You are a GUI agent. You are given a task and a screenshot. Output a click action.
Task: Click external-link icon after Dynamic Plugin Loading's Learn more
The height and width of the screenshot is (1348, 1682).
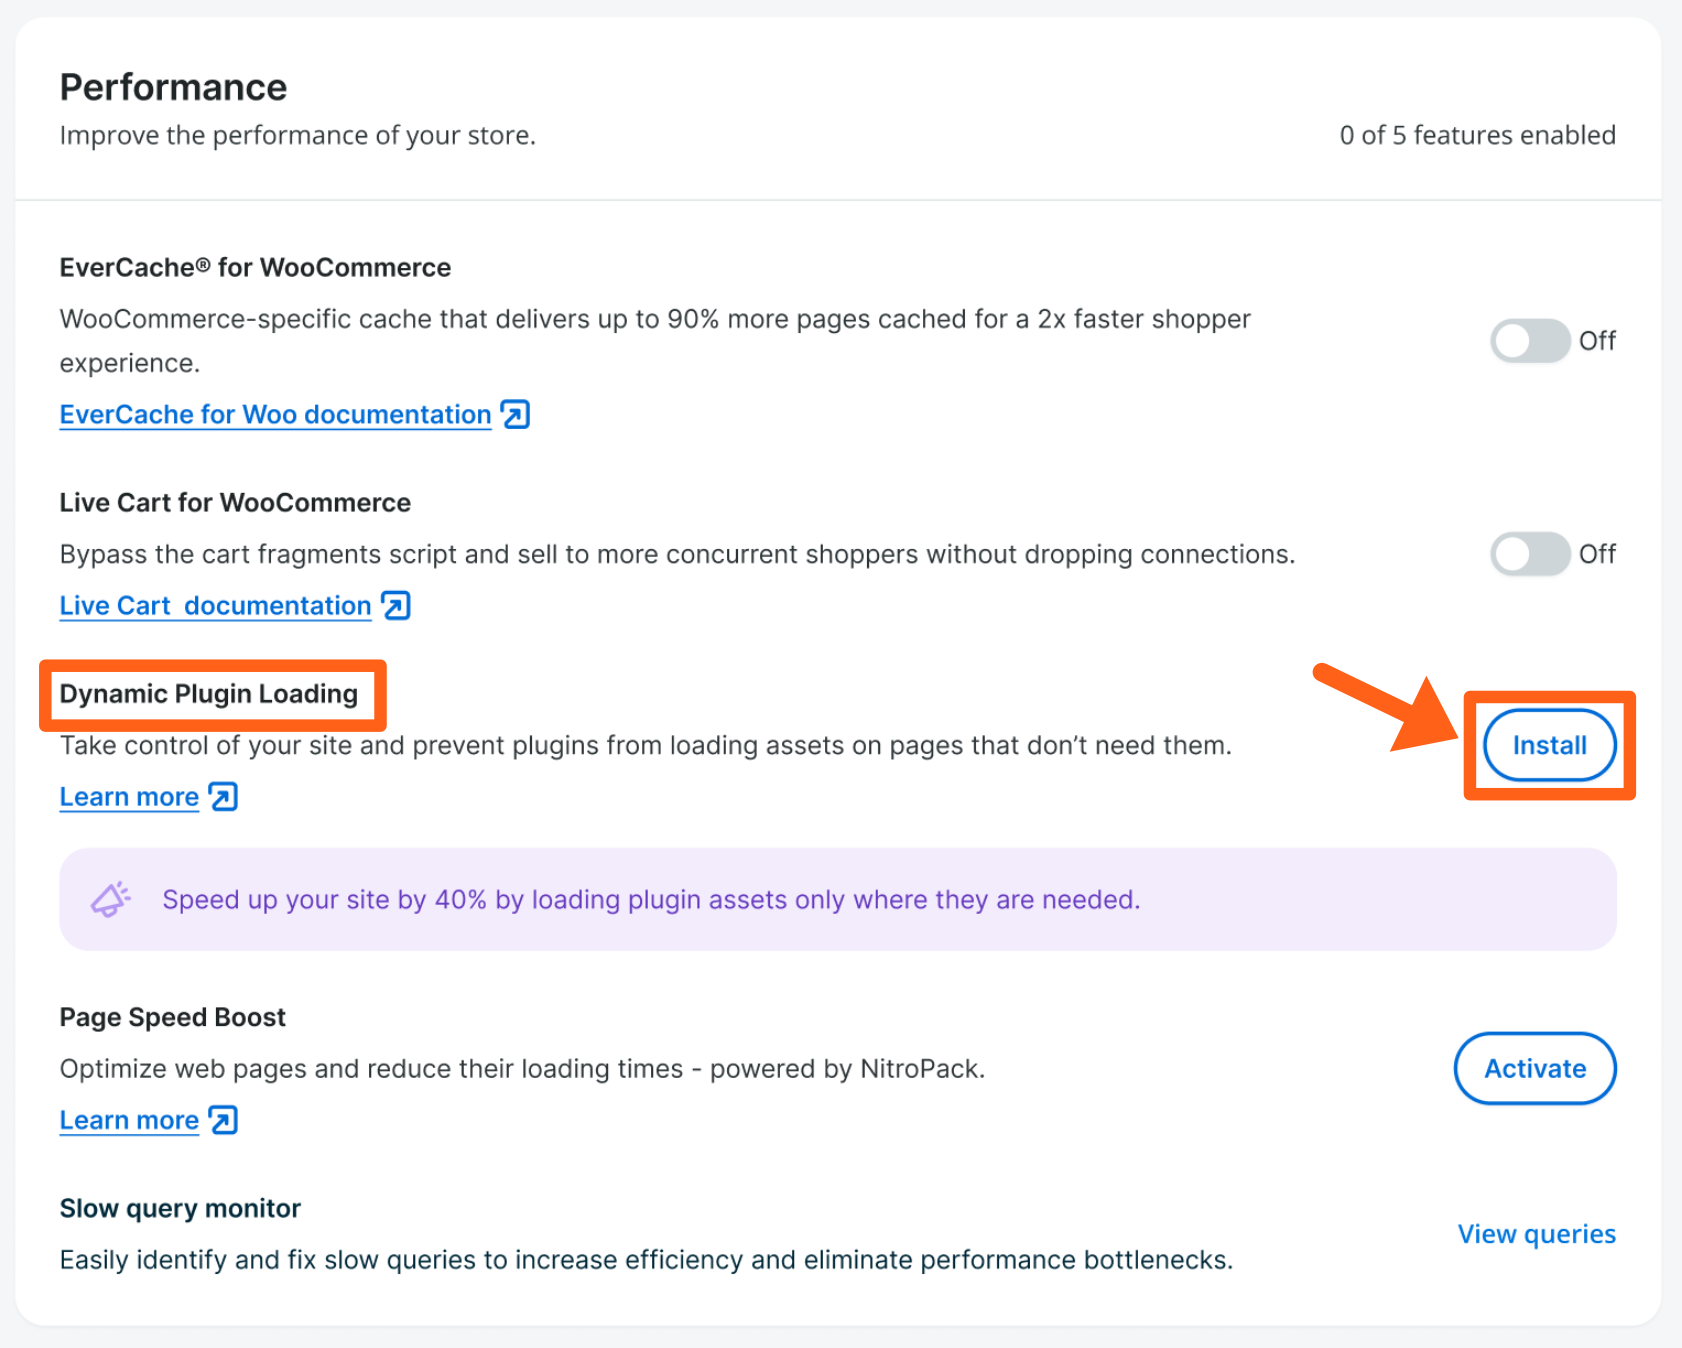point(223,797)
